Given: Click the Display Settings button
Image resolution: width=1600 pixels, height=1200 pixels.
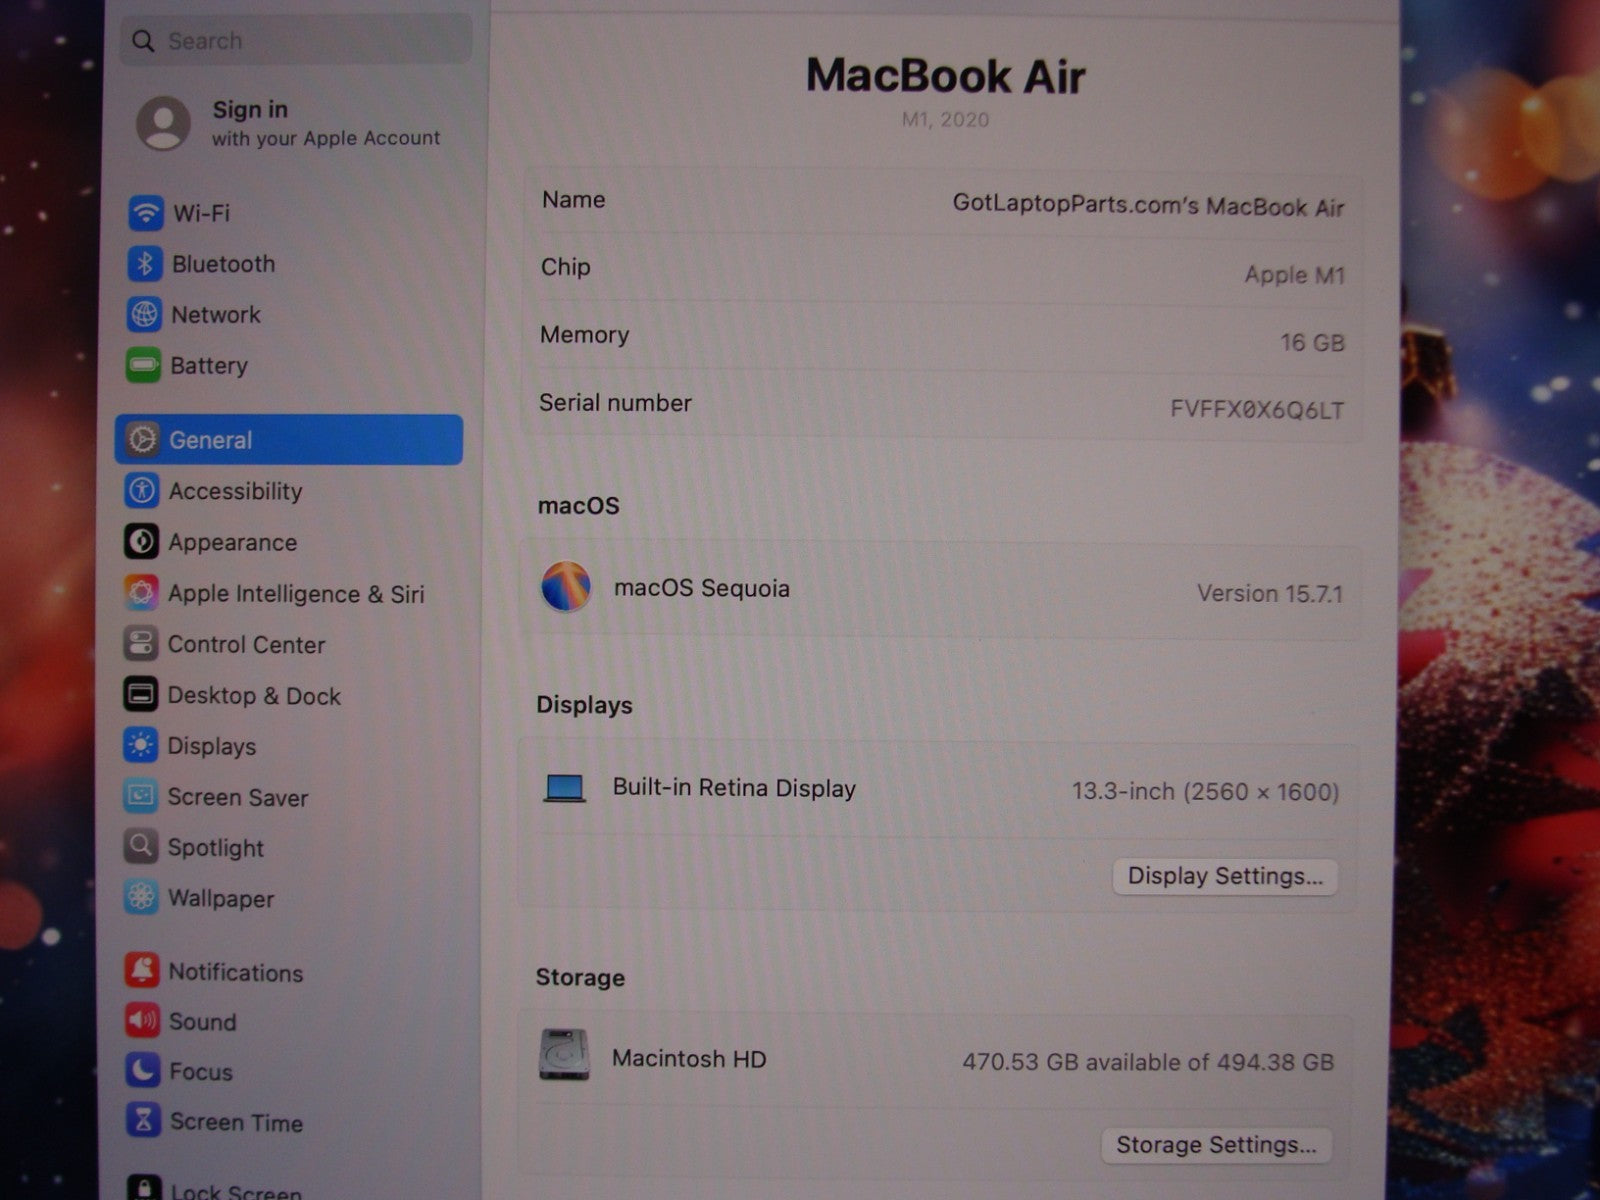Looking at the screenshot, I should click(x=1224, y=876).
